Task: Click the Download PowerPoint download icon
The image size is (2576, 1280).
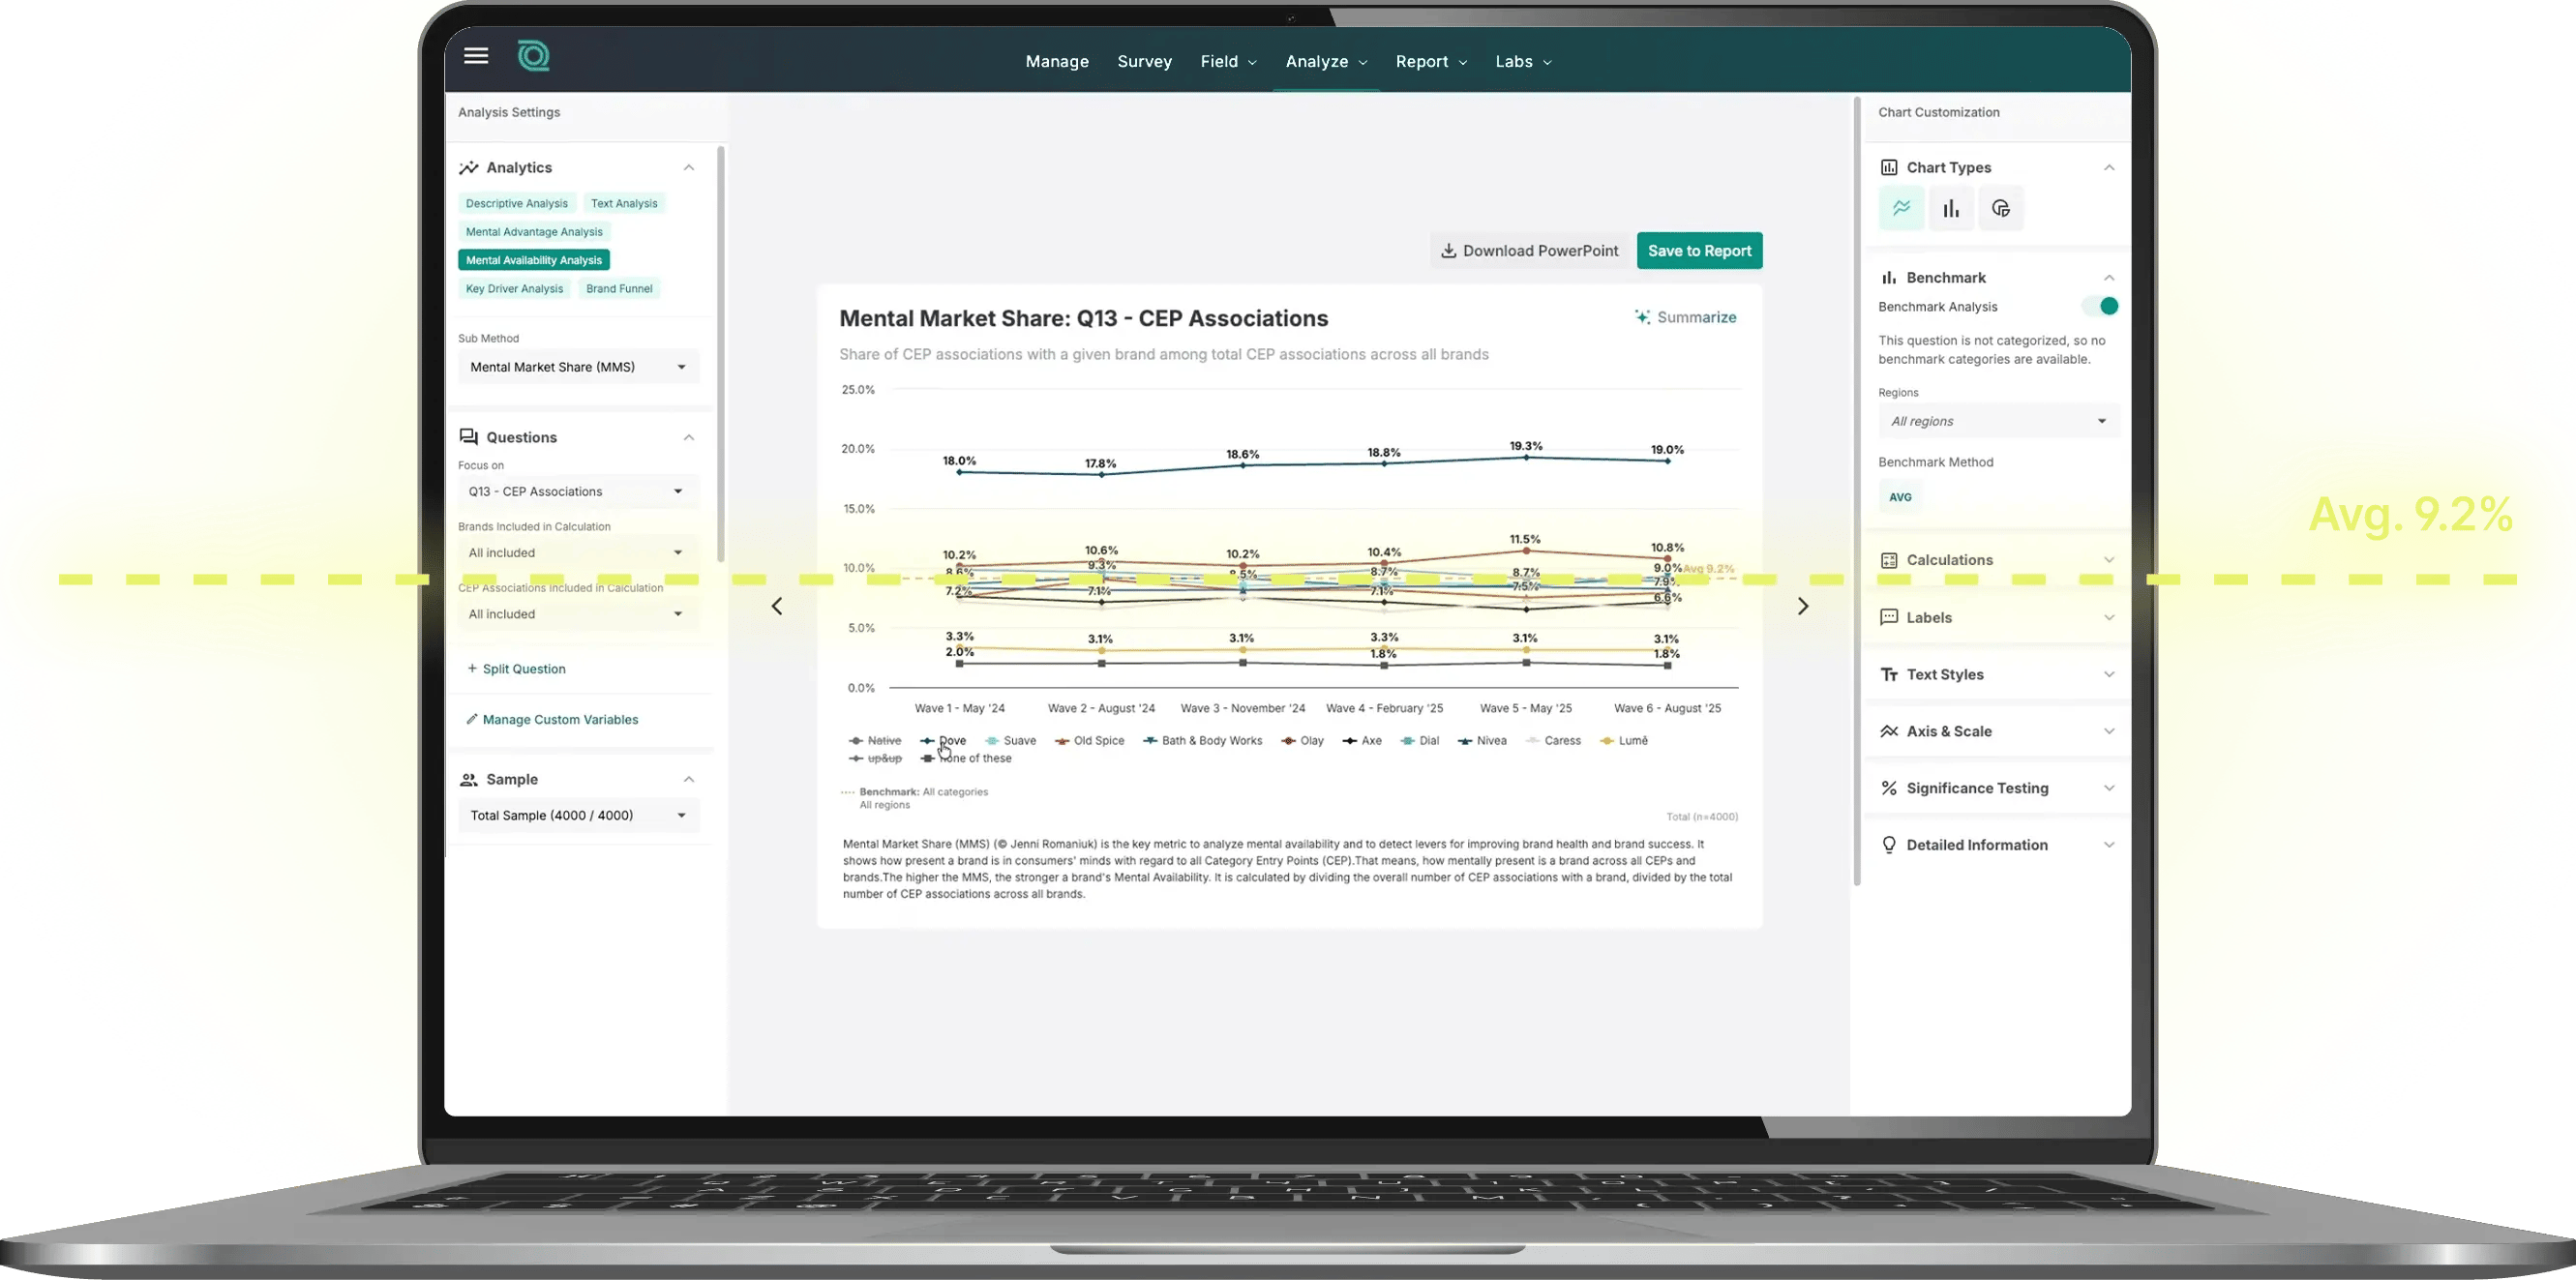Action: 1447,251
